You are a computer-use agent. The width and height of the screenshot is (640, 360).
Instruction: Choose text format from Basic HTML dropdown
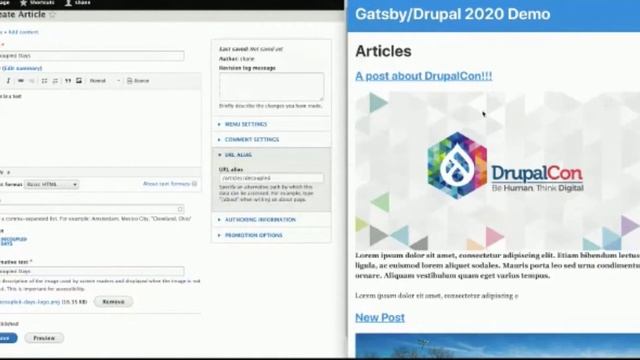point(51,184)
